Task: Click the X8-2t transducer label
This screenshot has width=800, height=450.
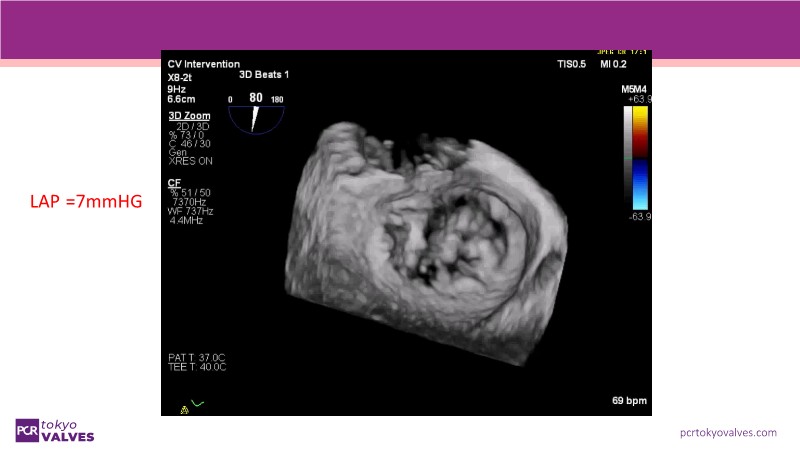Action: tap(180, 77)
